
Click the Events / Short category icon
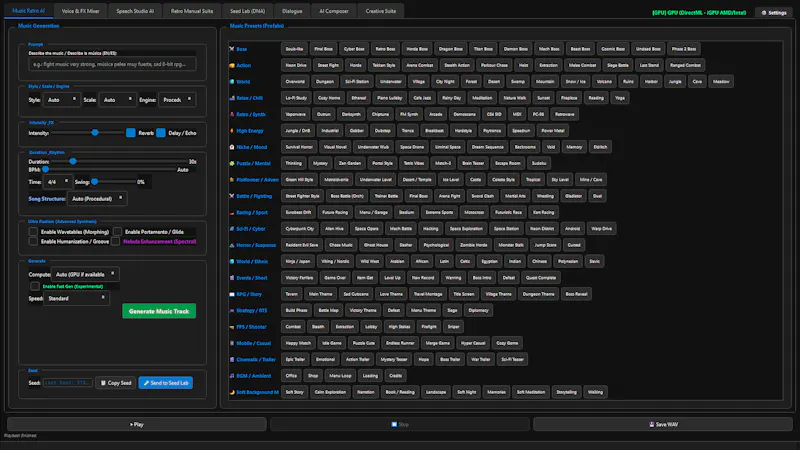[x=232, y=278]
